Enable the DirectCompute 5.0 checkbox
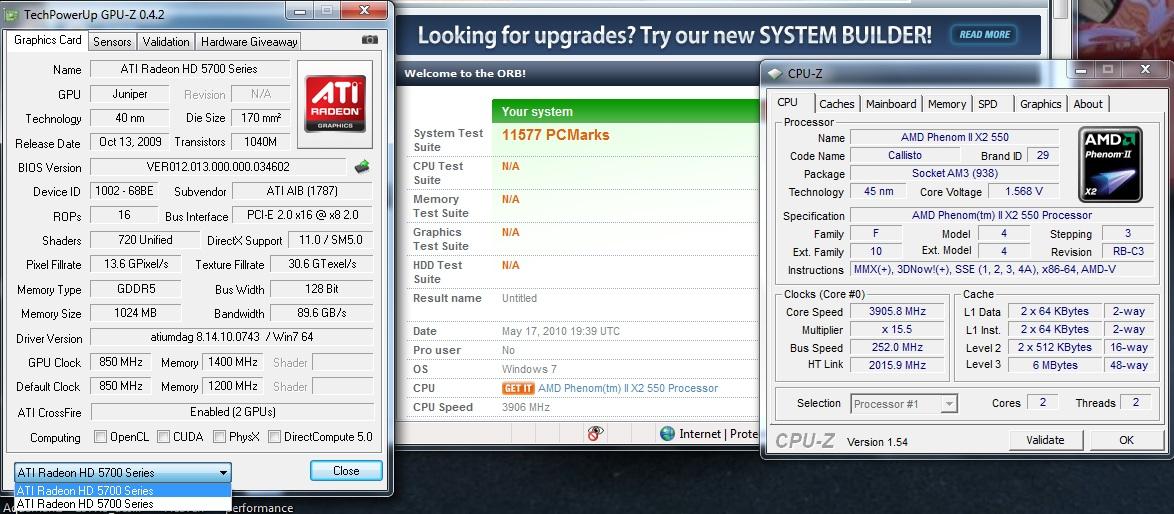This screenshot has width=1174, height=514. (274, 436)
